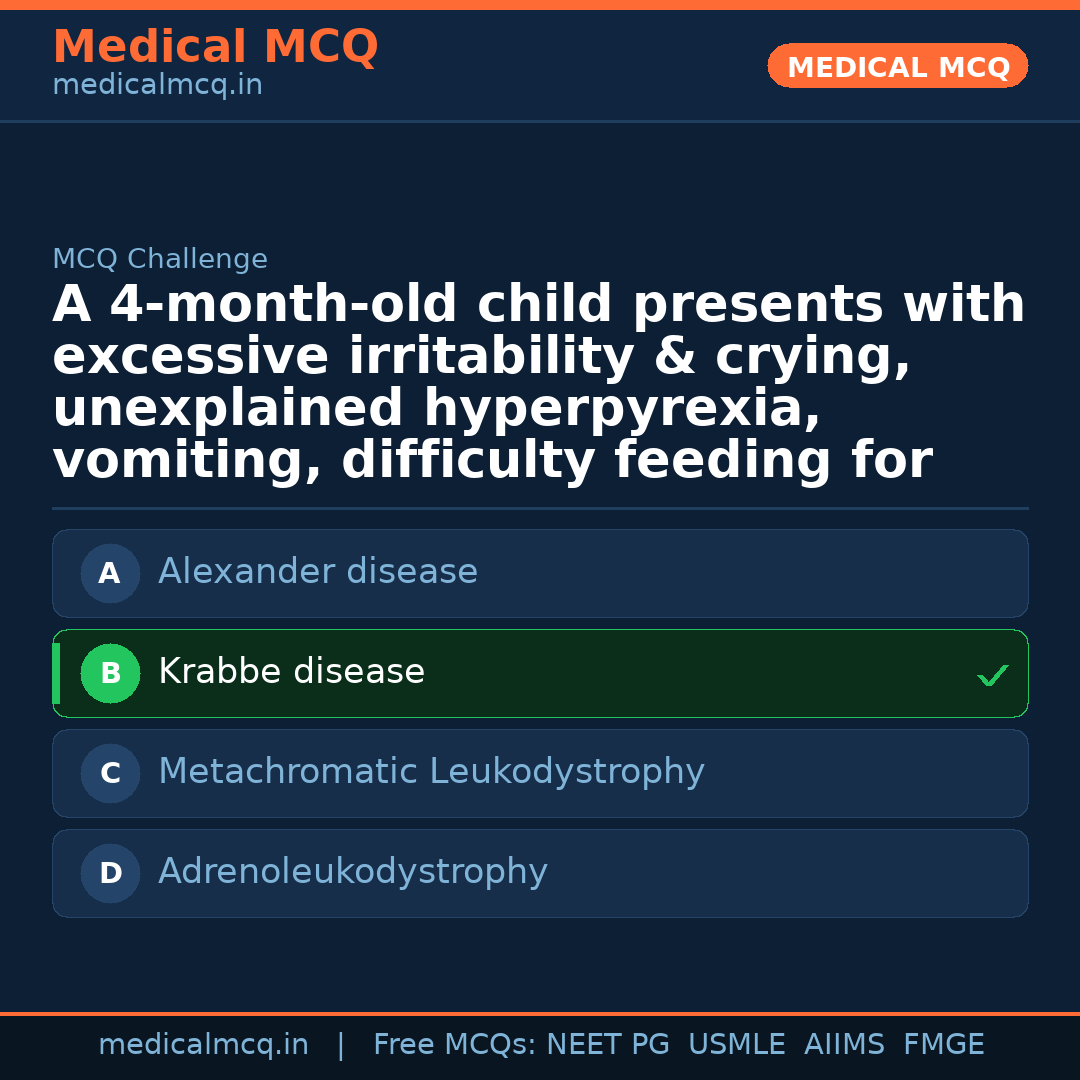Screen dimensions: 1080x1080
Task: Click the letter C option circle
Action: click(110, 774)
